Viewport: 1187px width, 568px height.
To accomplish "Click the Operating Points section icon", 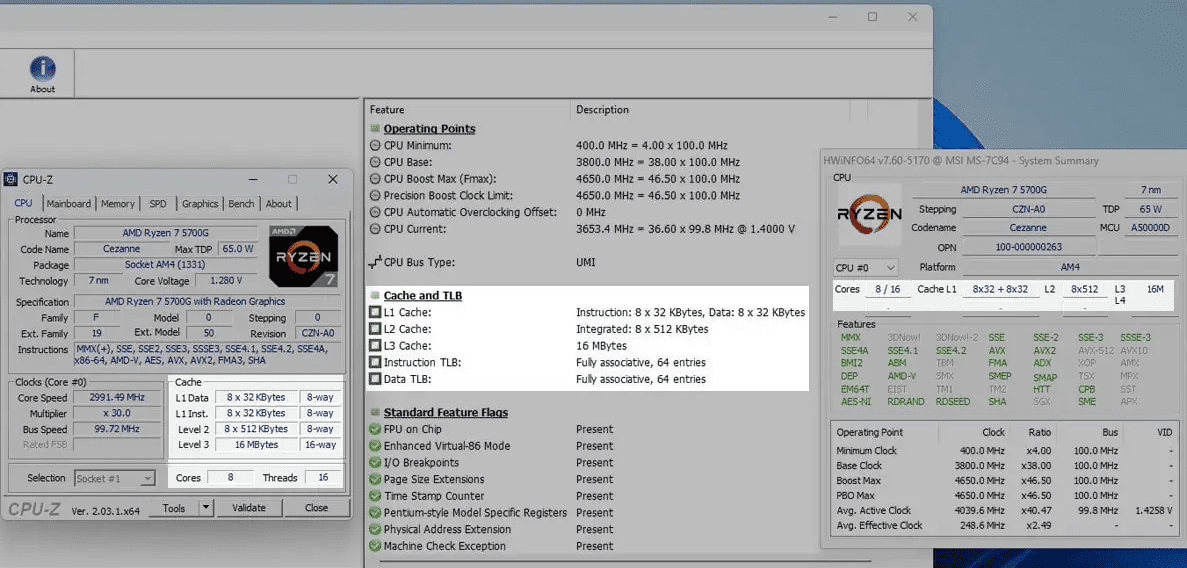I will point(375,129).
